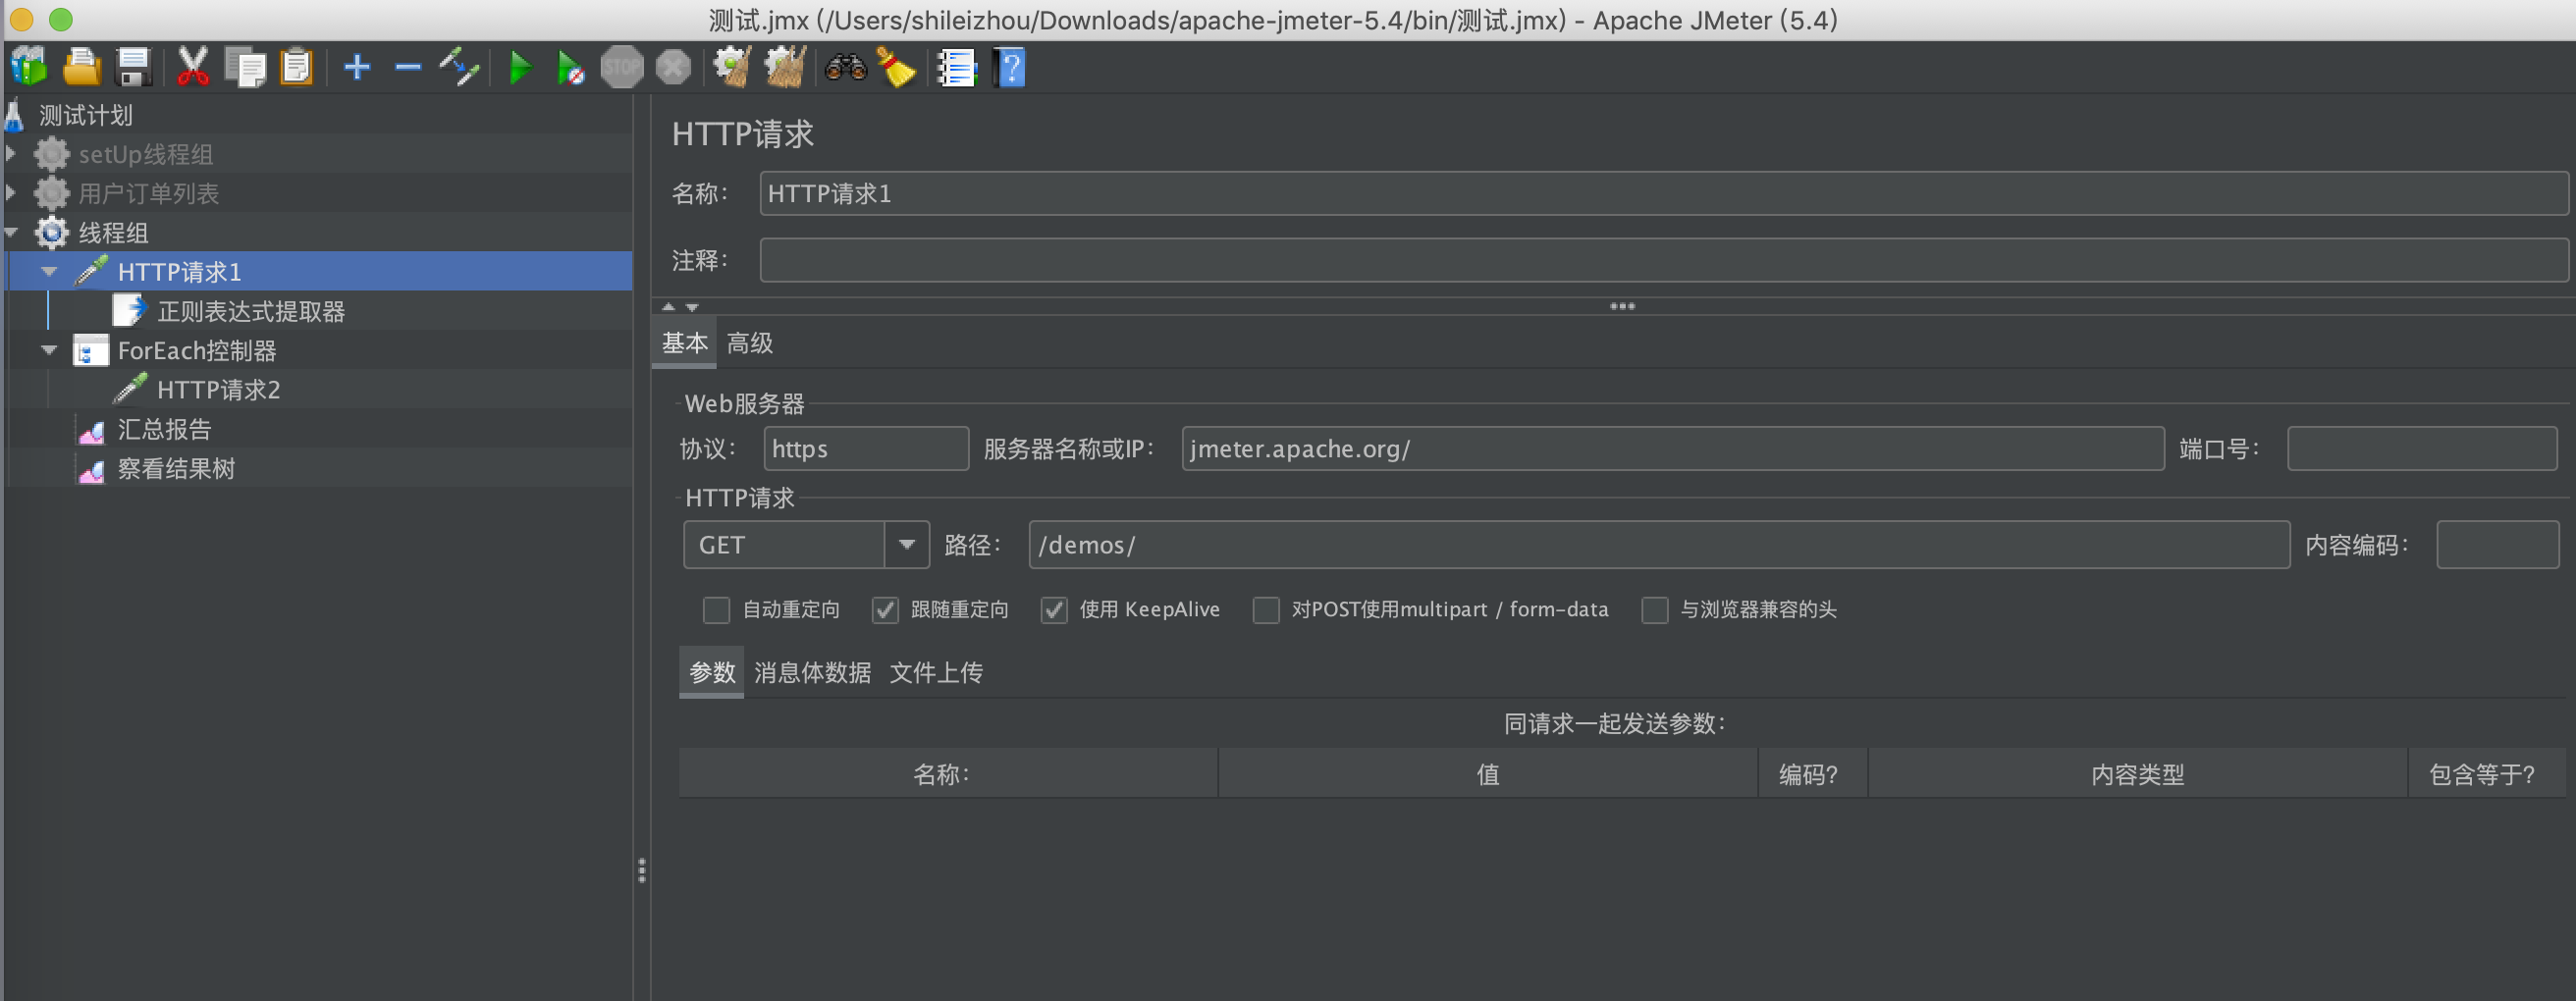Click the 值 column header

(x=1488, y=773)
